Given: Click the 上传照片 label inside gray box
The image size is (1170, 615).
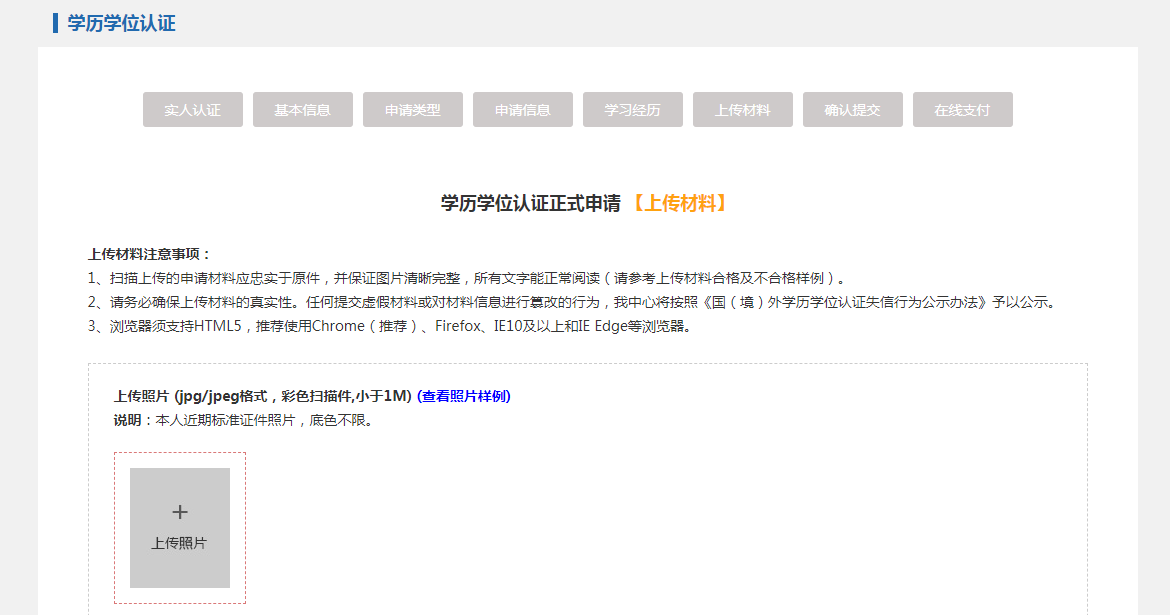Looking at the screenshot, I should tap(179, 543).
